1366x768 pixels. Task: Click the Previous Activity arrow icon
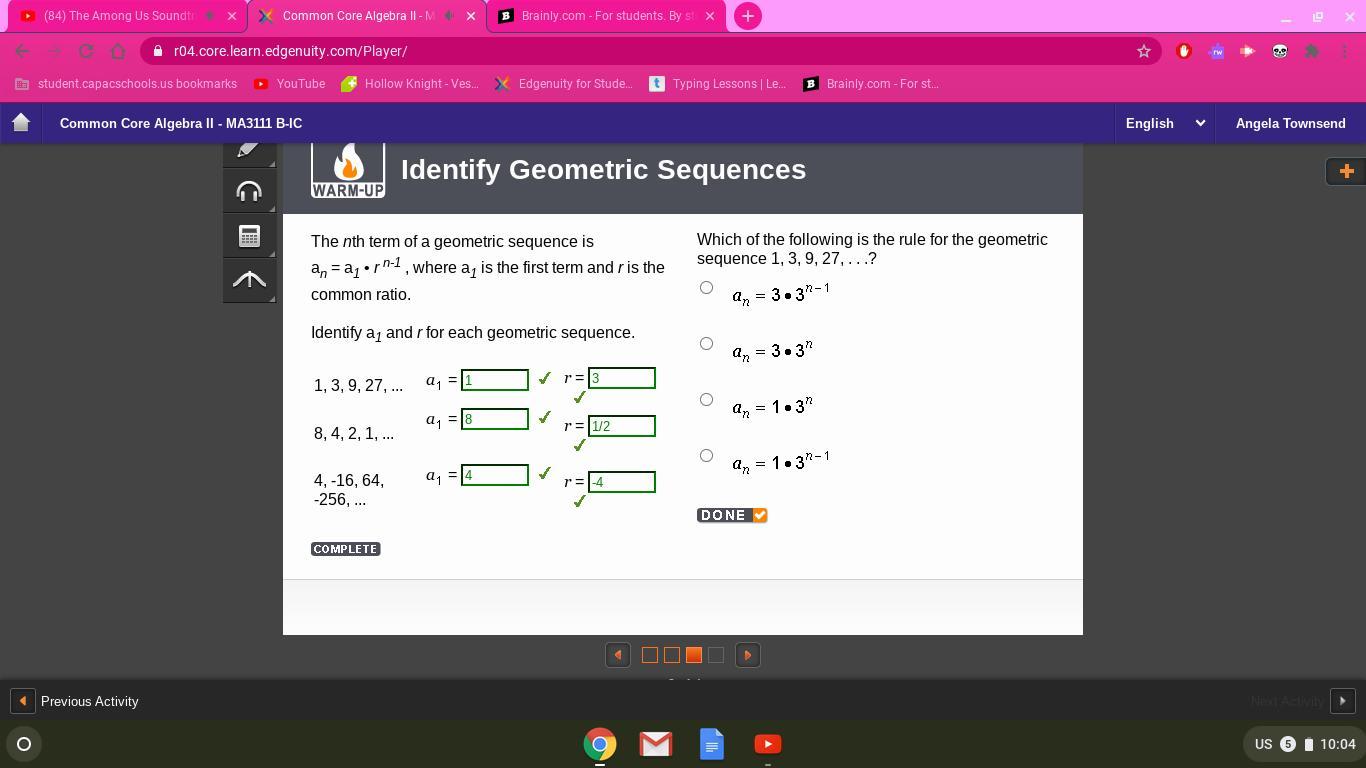[x=22, y=701]
